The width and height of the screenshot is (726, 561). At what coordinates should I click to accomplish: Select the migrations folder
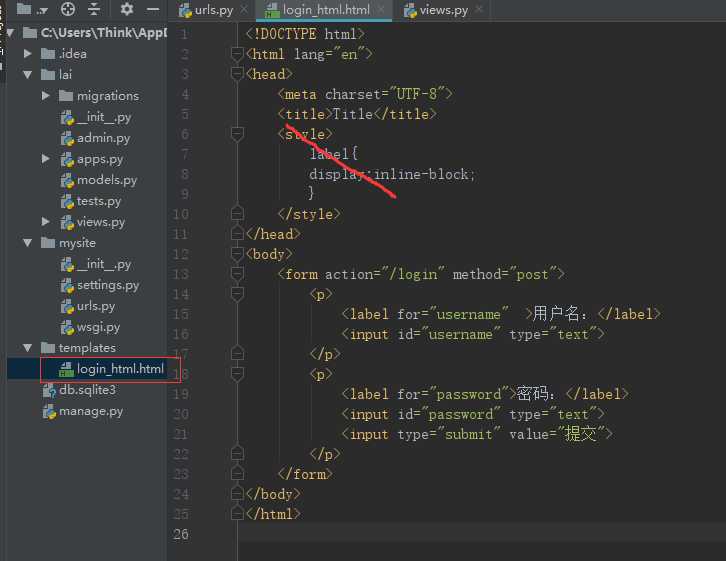(99, 96)
